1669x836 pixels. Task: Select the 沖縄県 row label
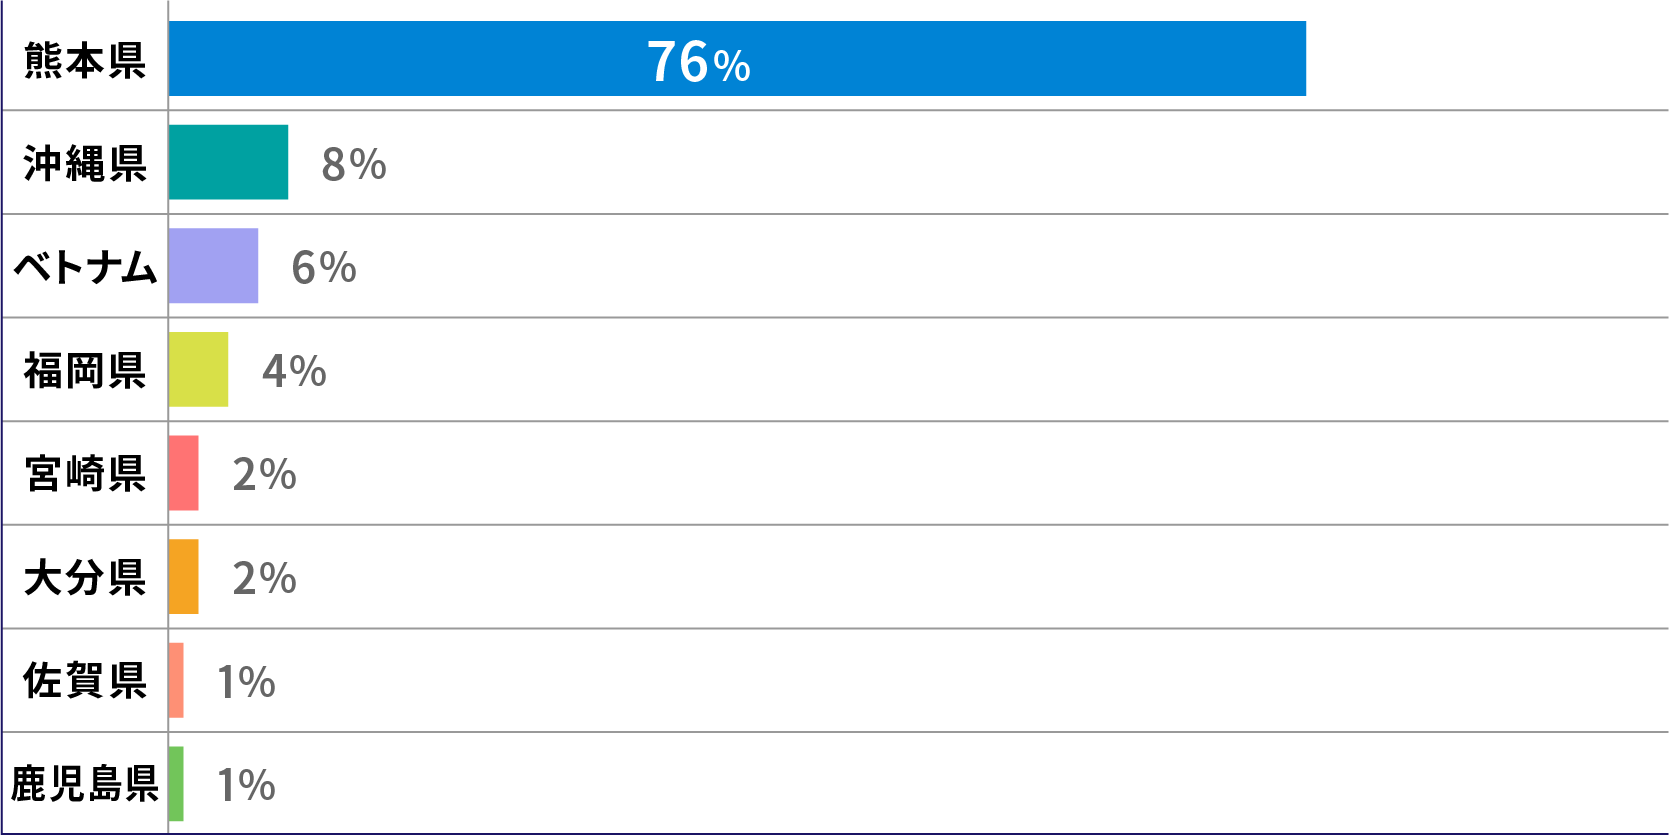(x=85, y=164)
